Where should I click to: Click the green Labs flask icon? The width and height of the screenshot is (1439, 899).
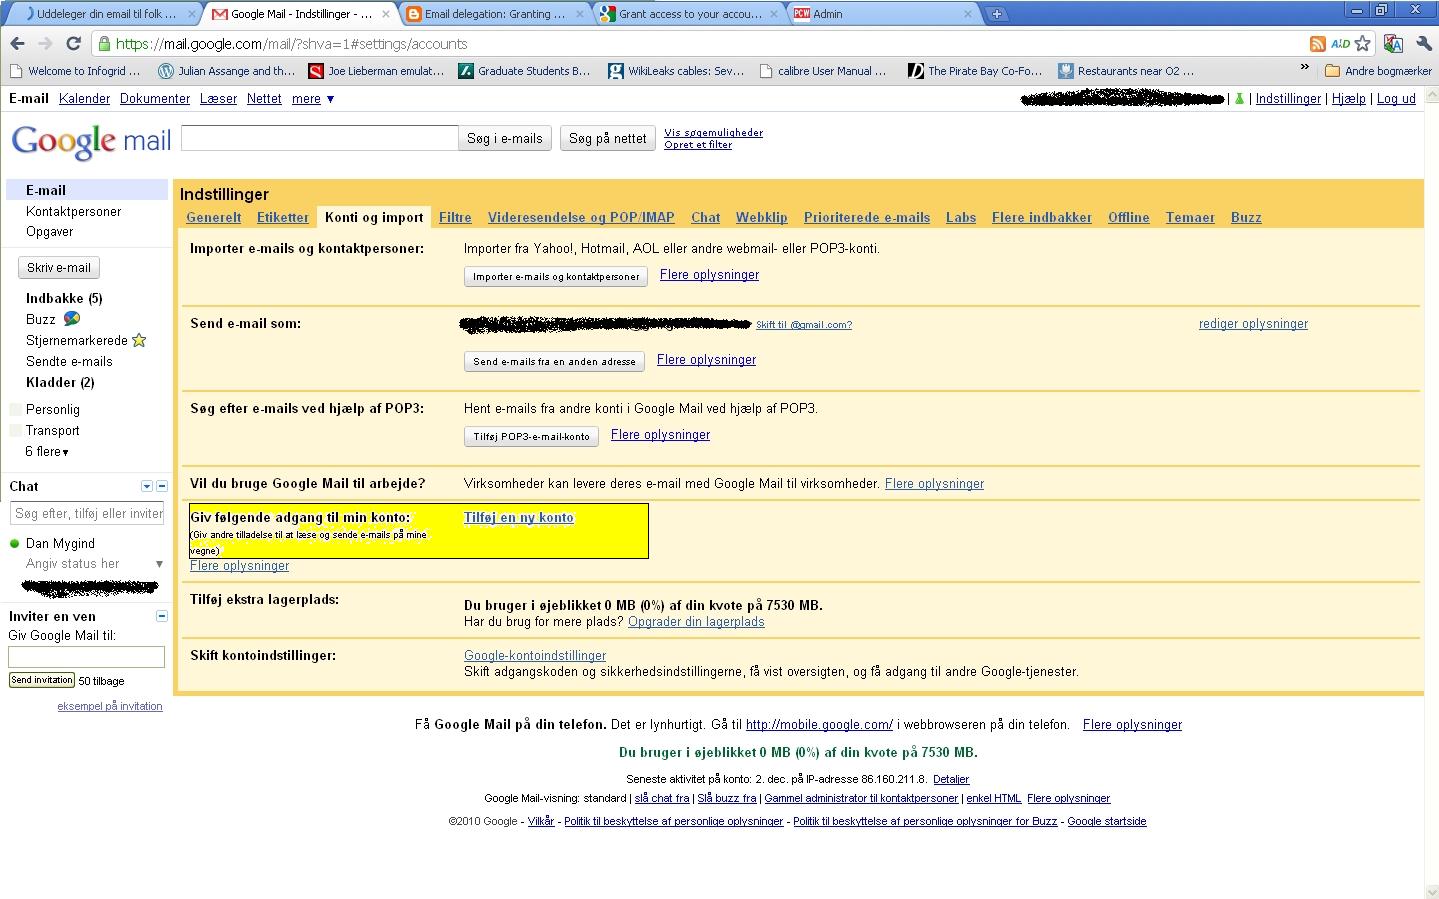(1240, 99)
